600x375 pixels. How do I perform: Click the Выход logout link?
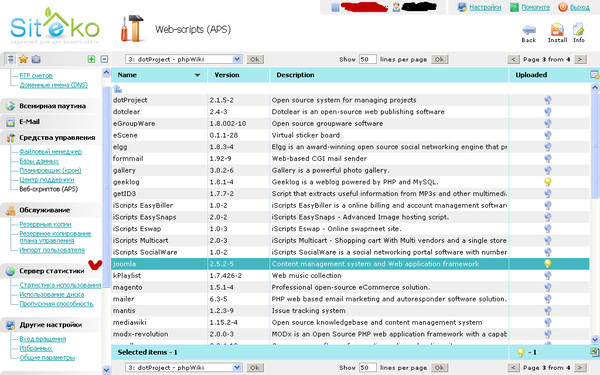[x=580, y=7]
